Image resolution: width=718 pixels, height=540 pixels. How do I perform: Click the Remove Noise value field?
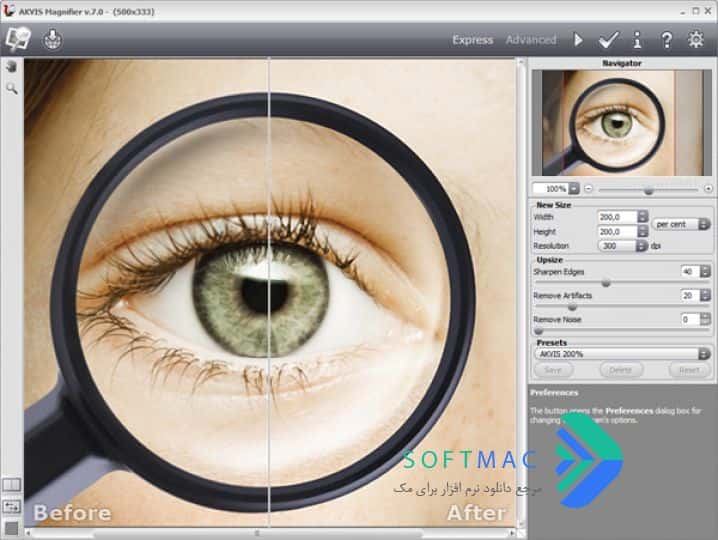690,319
